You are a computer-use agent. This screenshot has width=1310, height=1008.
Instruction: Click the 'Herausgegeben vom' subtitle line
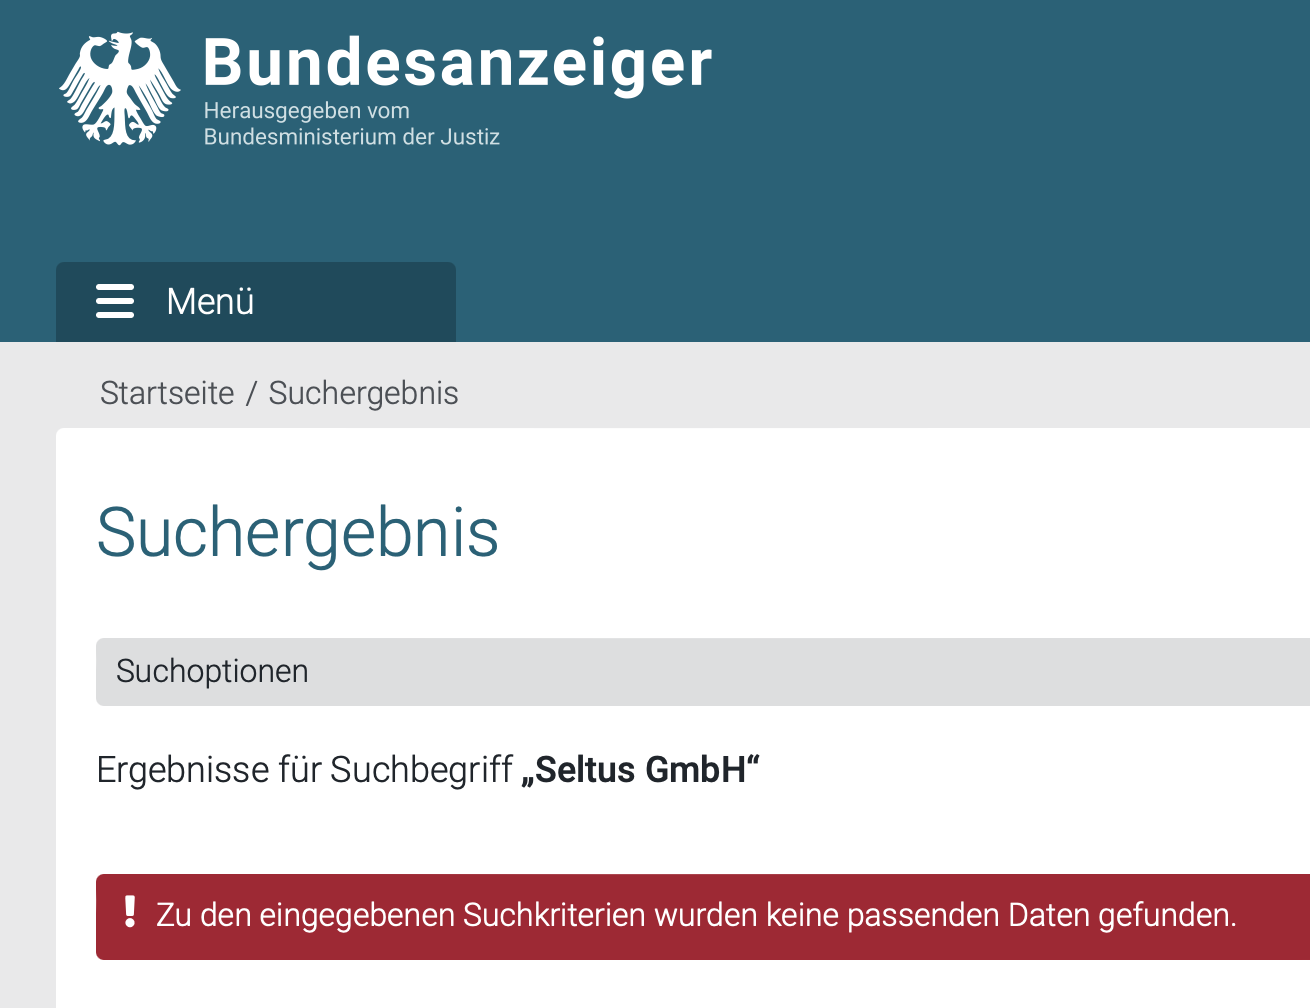[306, 111]
